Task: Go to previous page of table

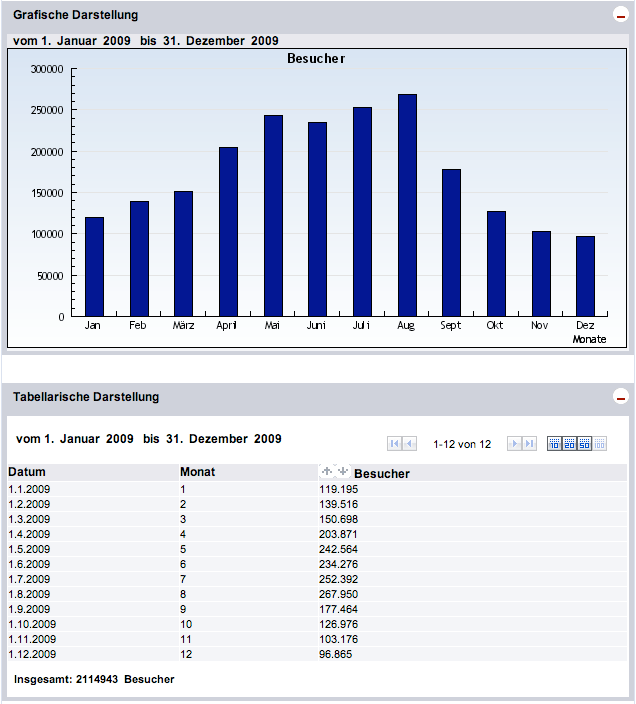Action: (410, 444)
